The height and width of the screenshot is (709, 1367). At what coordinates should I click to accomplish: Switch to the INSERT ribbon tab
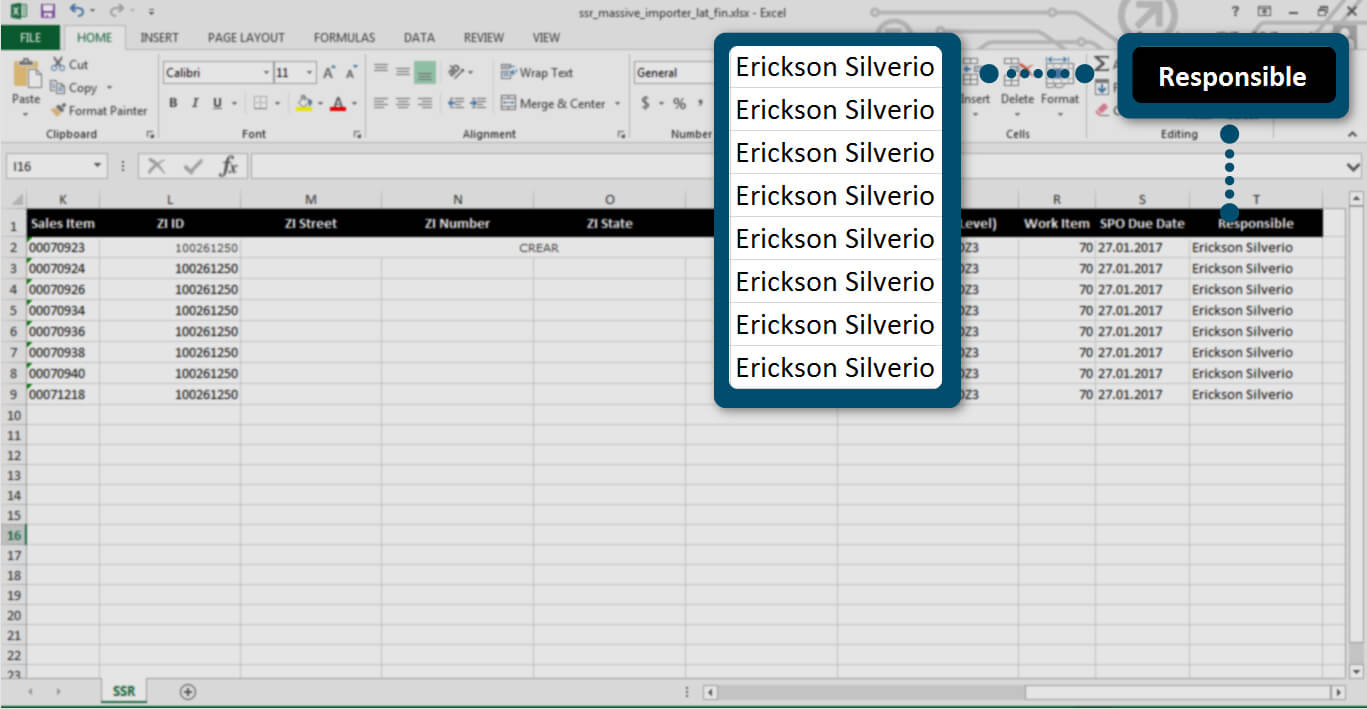click(x=159, y=37)
